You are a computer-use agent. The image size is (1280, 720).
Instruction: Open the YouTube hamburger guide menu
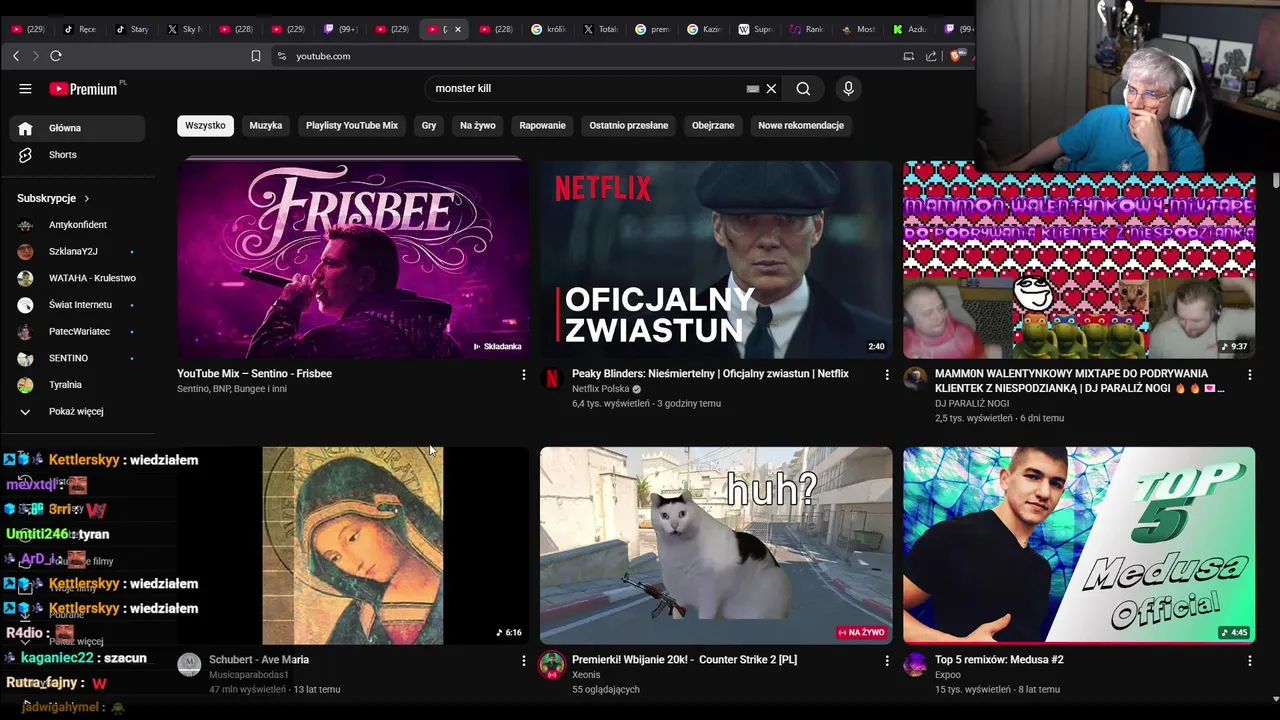(x=25, y=88)
